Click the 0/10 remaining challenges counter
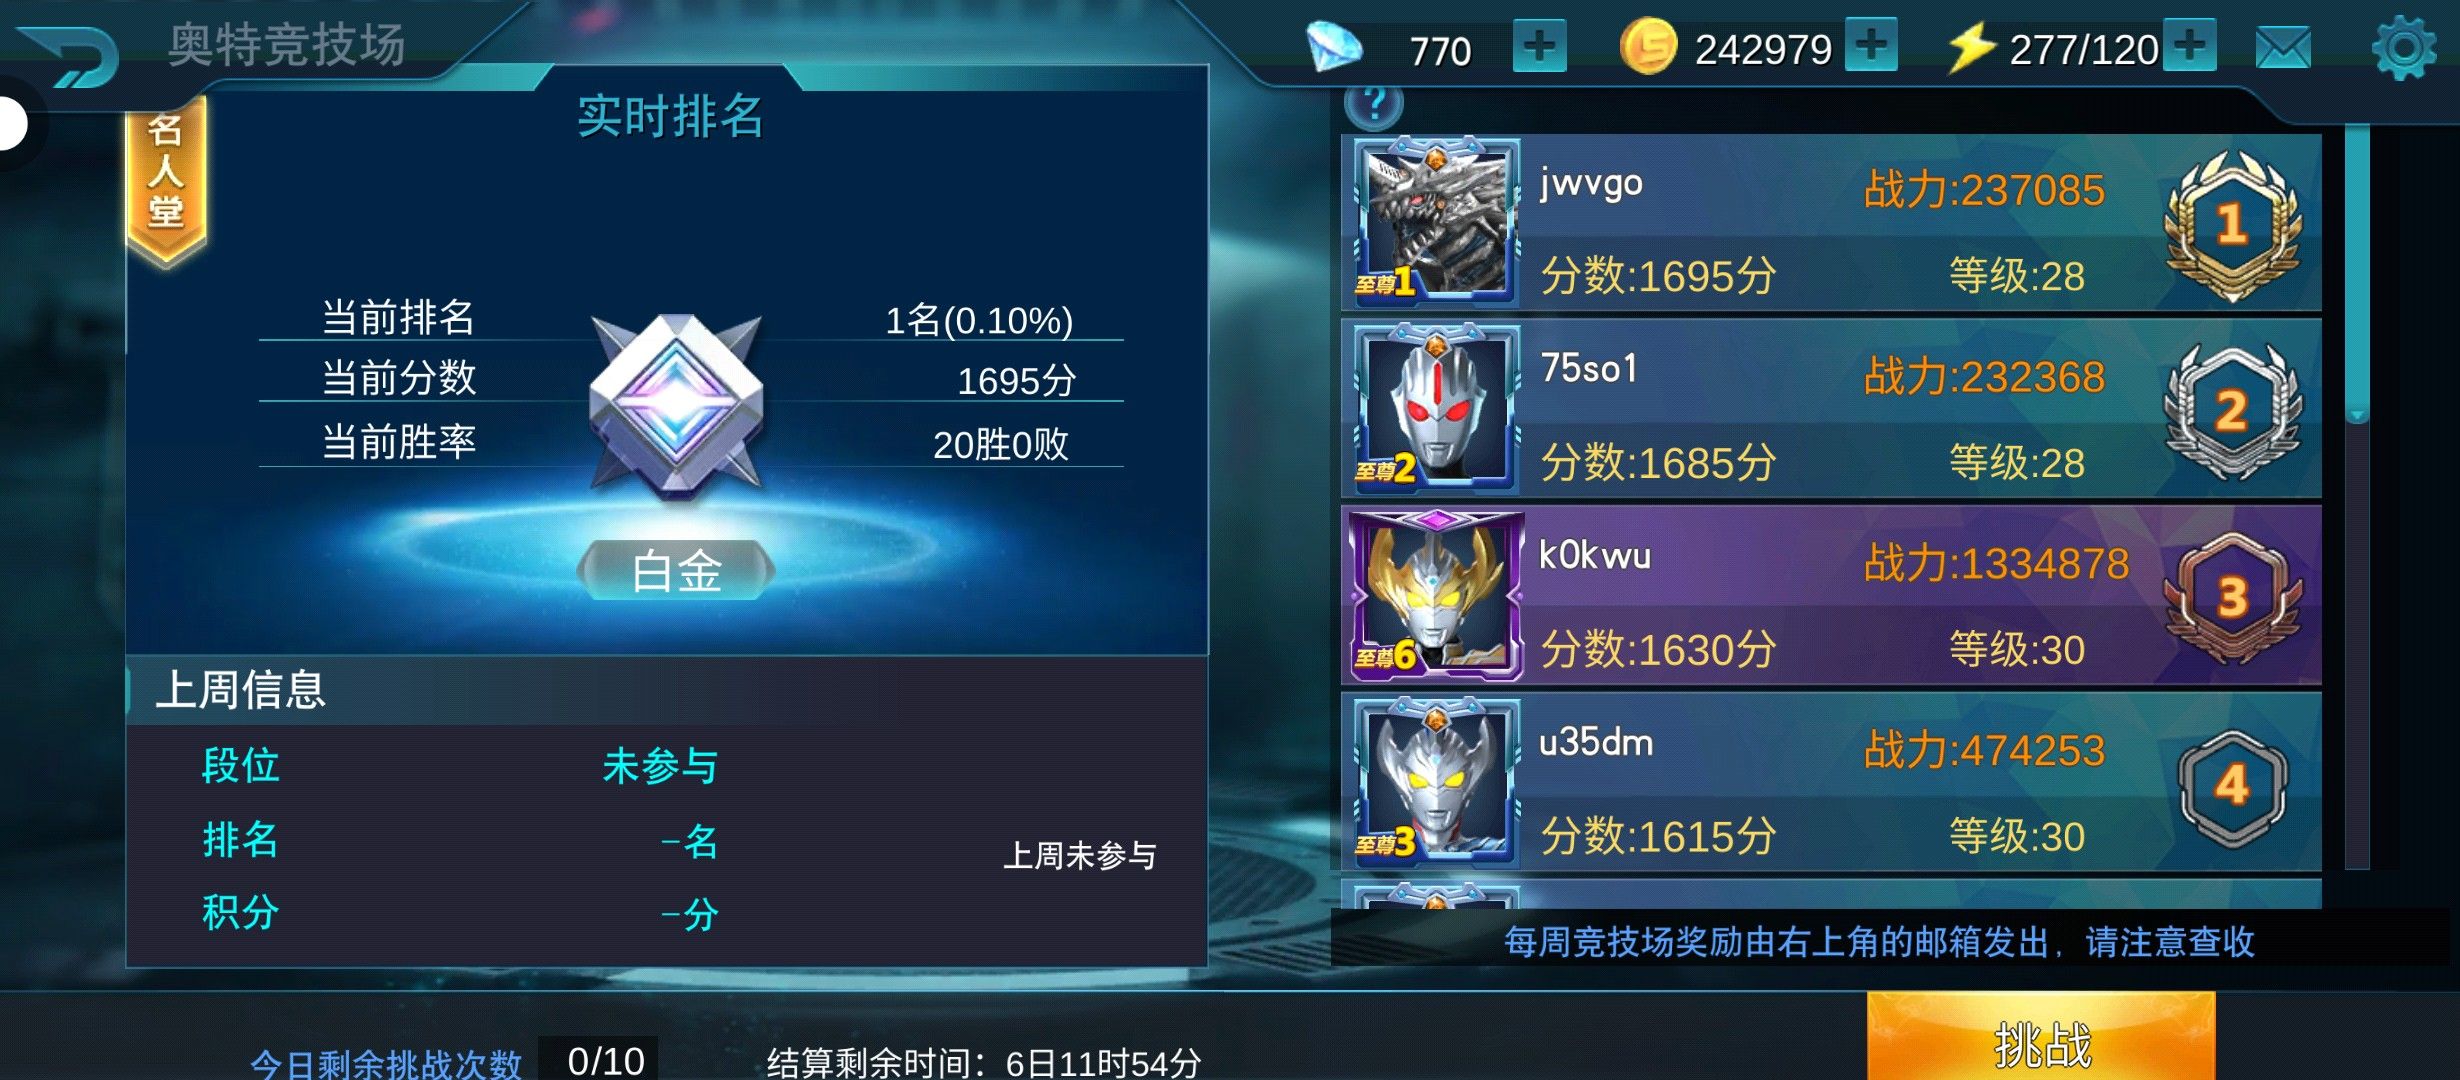This screenshot has width=2460, height=1080. tap(603, 1060)
